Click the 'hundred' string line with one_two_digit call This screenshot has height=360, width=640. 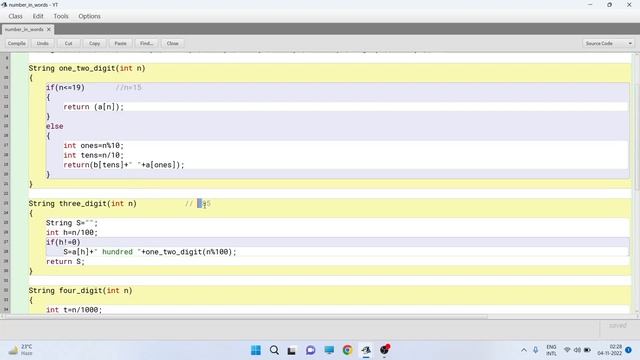click(150, 252)
